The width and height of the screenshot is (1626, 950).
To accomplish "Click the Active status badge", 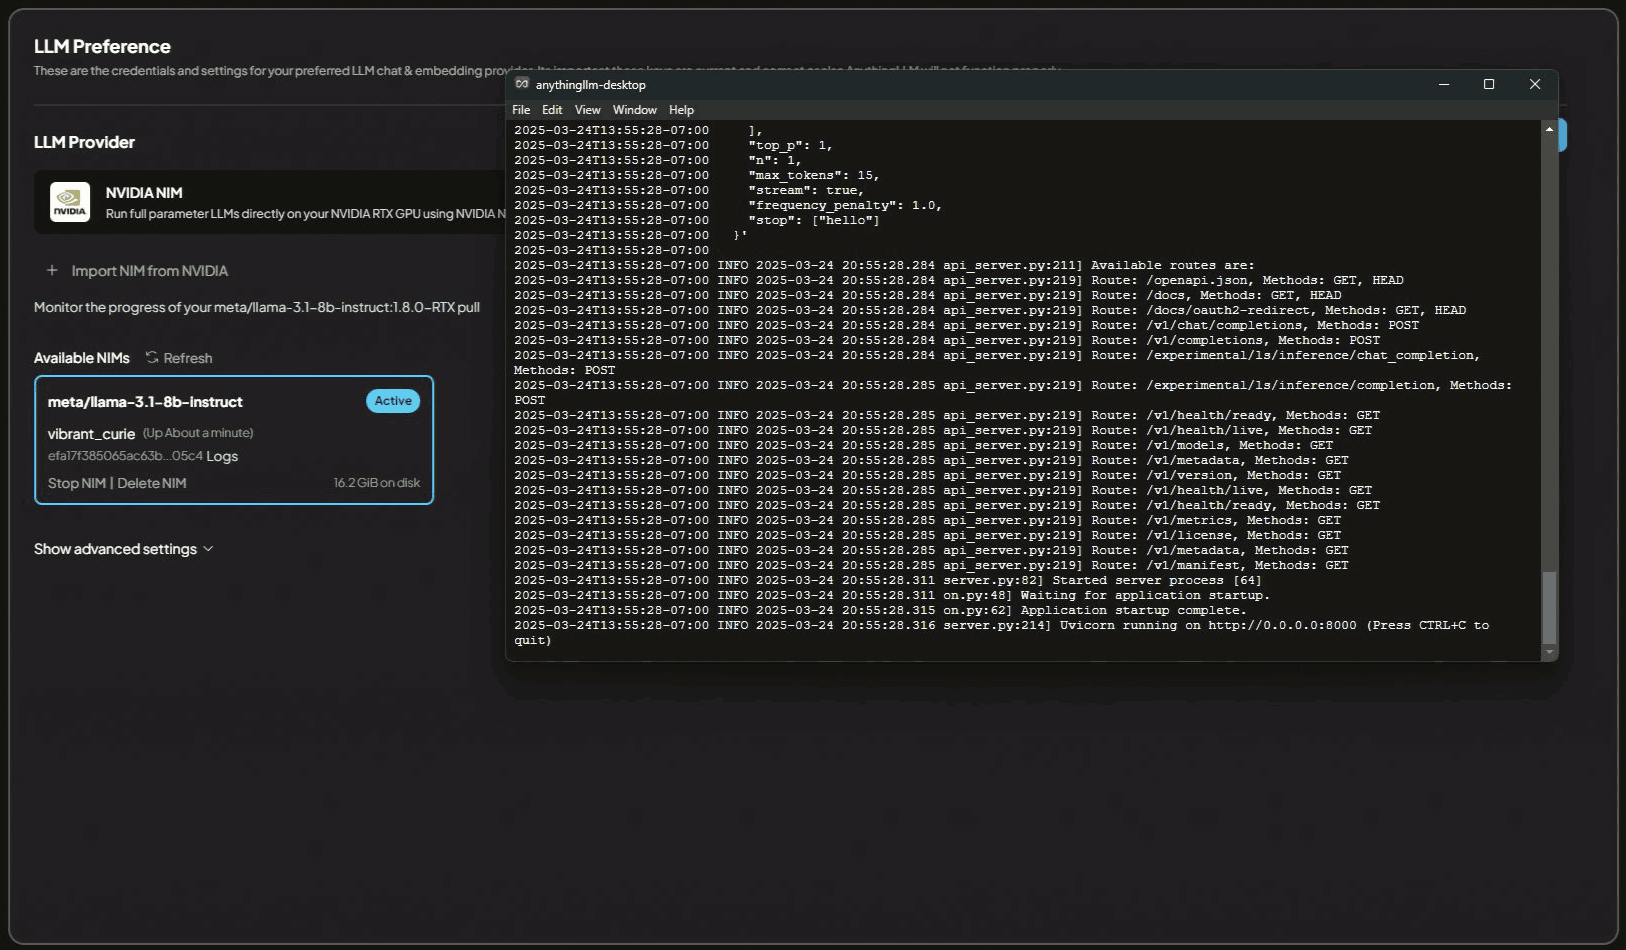I will click(x=393, y=401).
